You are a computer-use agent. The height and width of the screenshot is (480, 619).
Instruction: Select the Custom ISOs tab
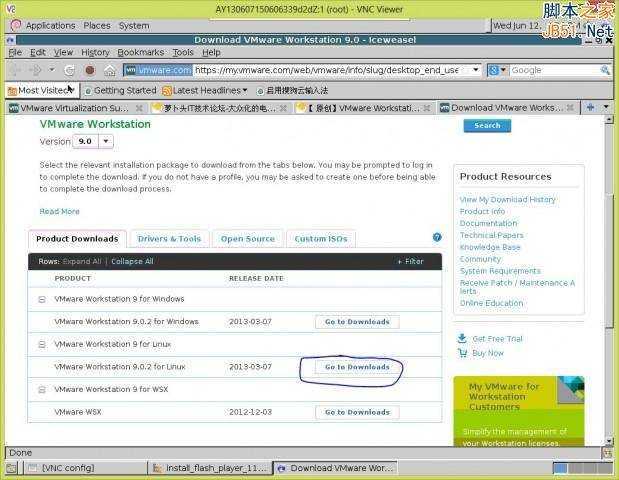pos(321,239)
